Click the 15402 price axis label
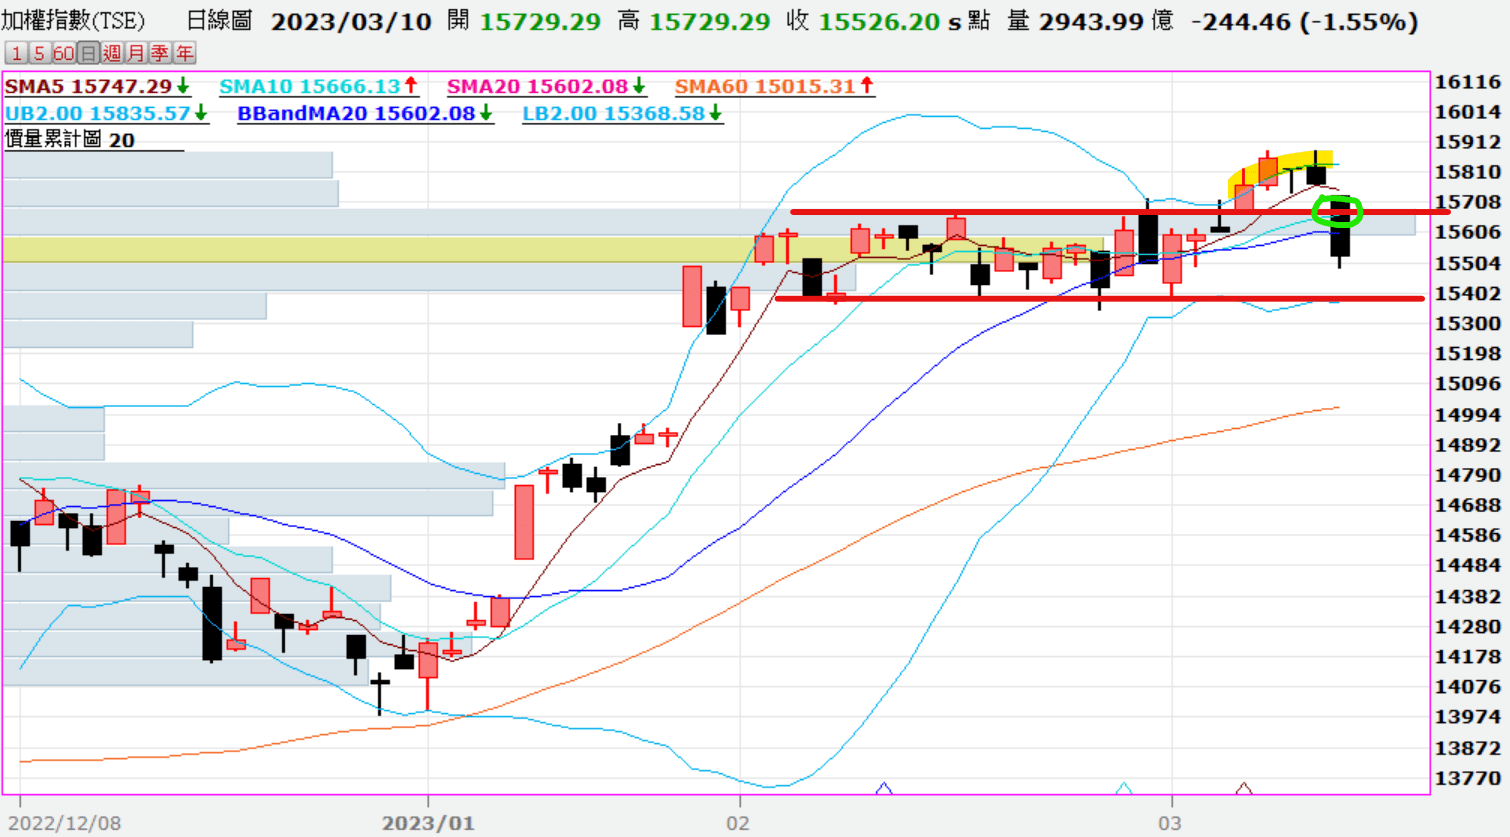1510x837 pixels. [x=1468, y=293]
